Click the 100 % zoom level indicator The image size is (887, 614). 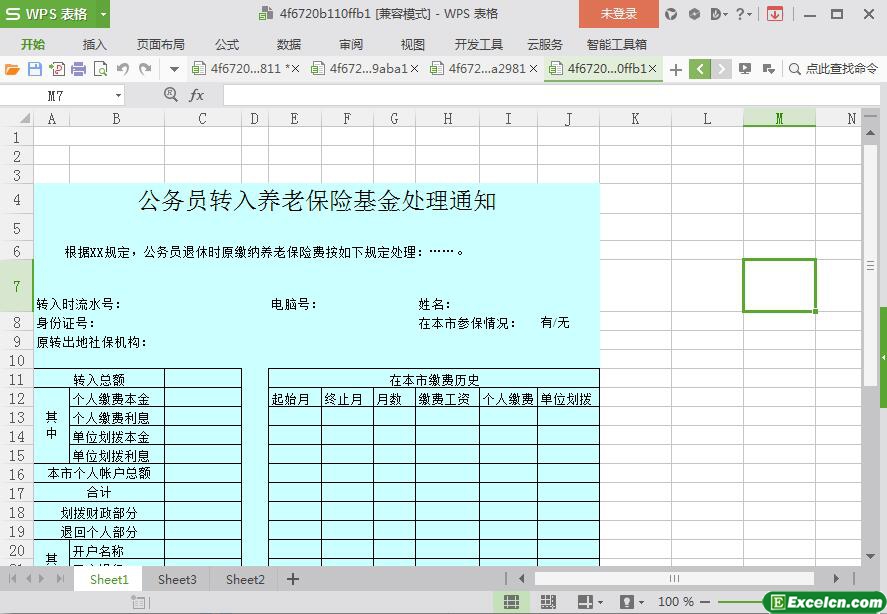tap(676, 602)
